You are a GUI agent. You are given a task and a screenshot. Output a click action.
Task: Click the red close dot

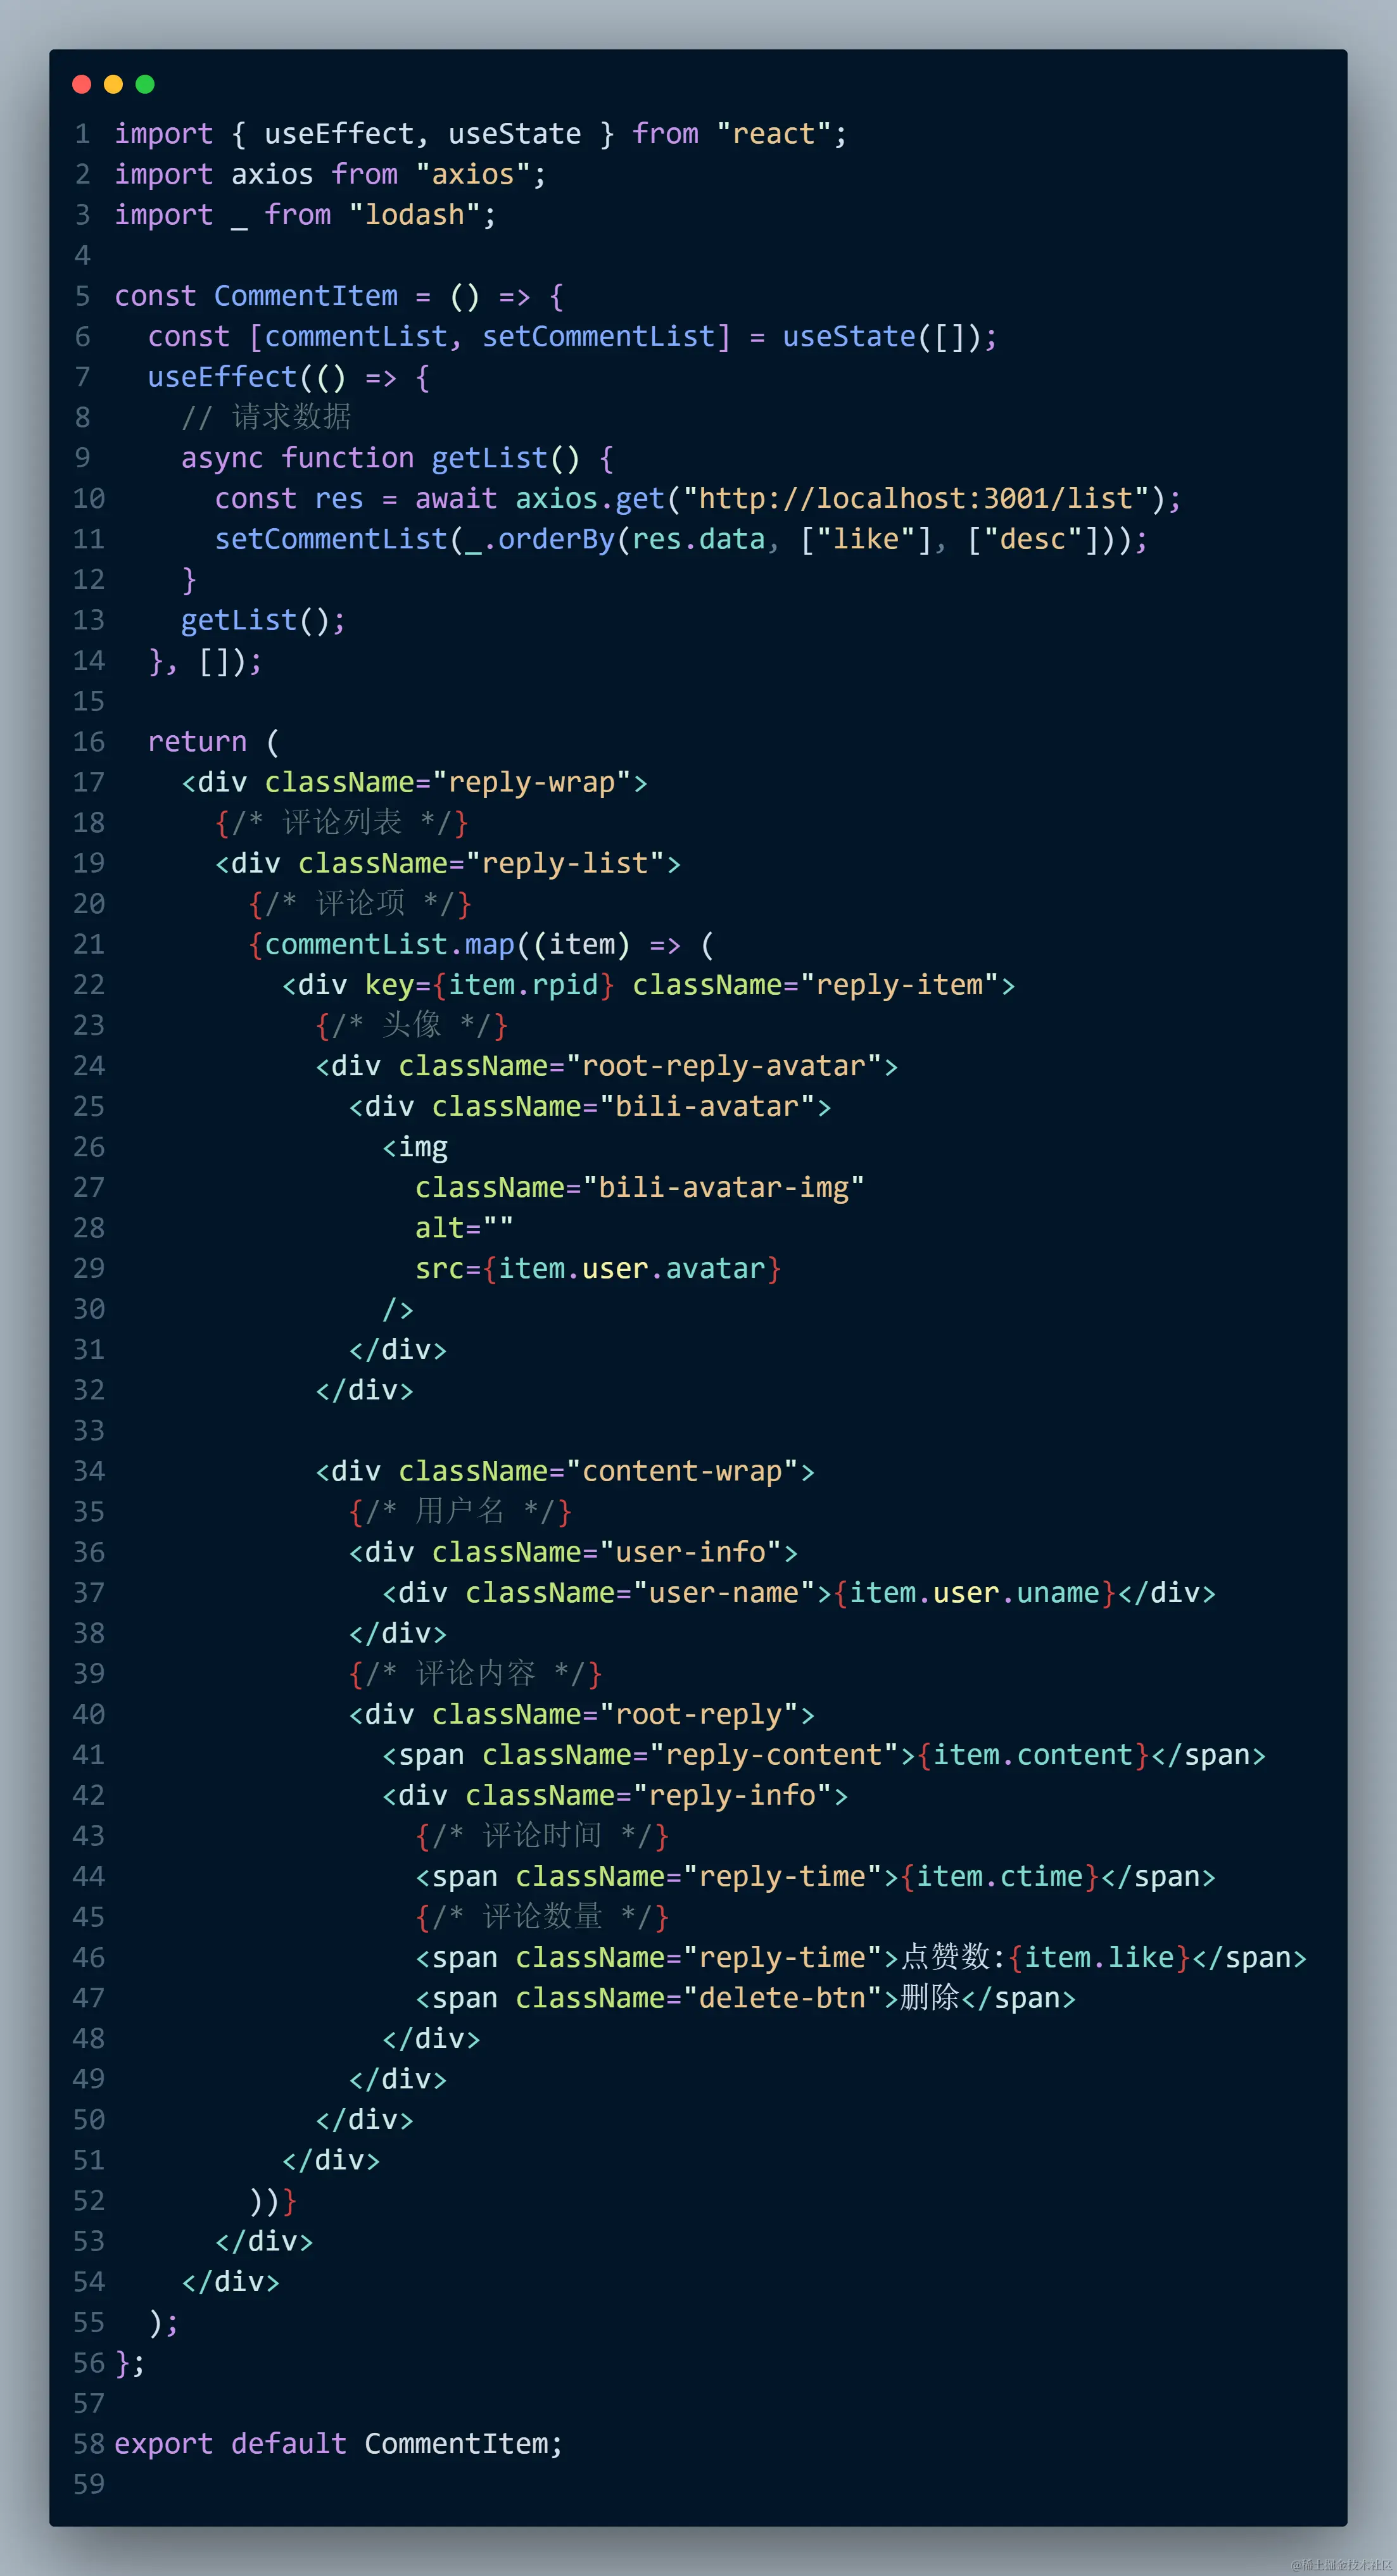click(x=82, y=84)
